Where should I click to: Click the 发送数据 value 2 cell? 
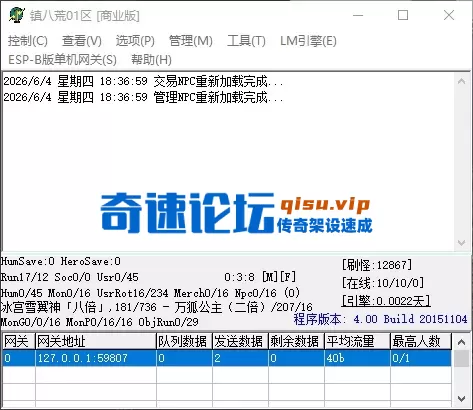click(240, 358)
